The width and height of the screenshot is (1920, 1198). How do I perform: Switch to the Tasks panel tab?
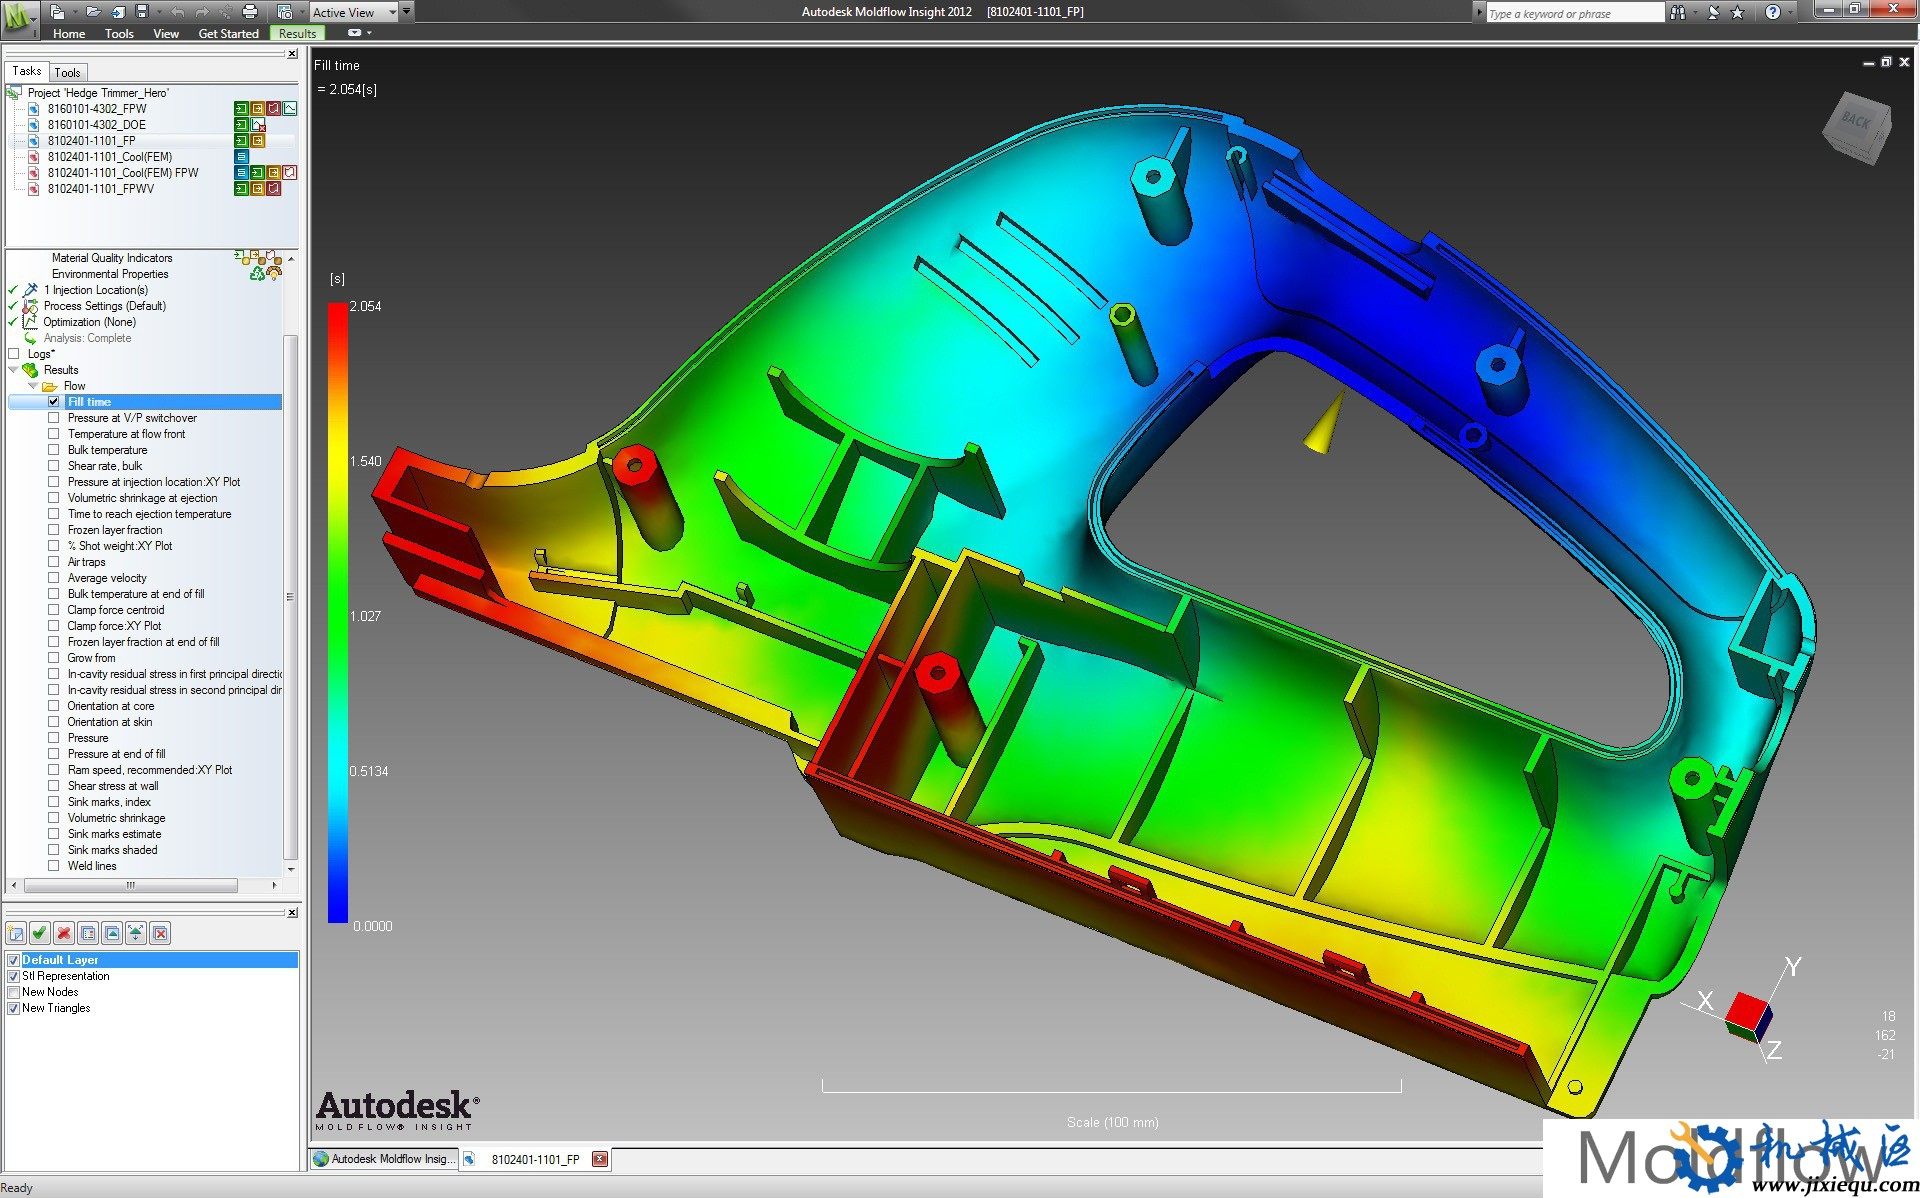[x=26, y=71]
